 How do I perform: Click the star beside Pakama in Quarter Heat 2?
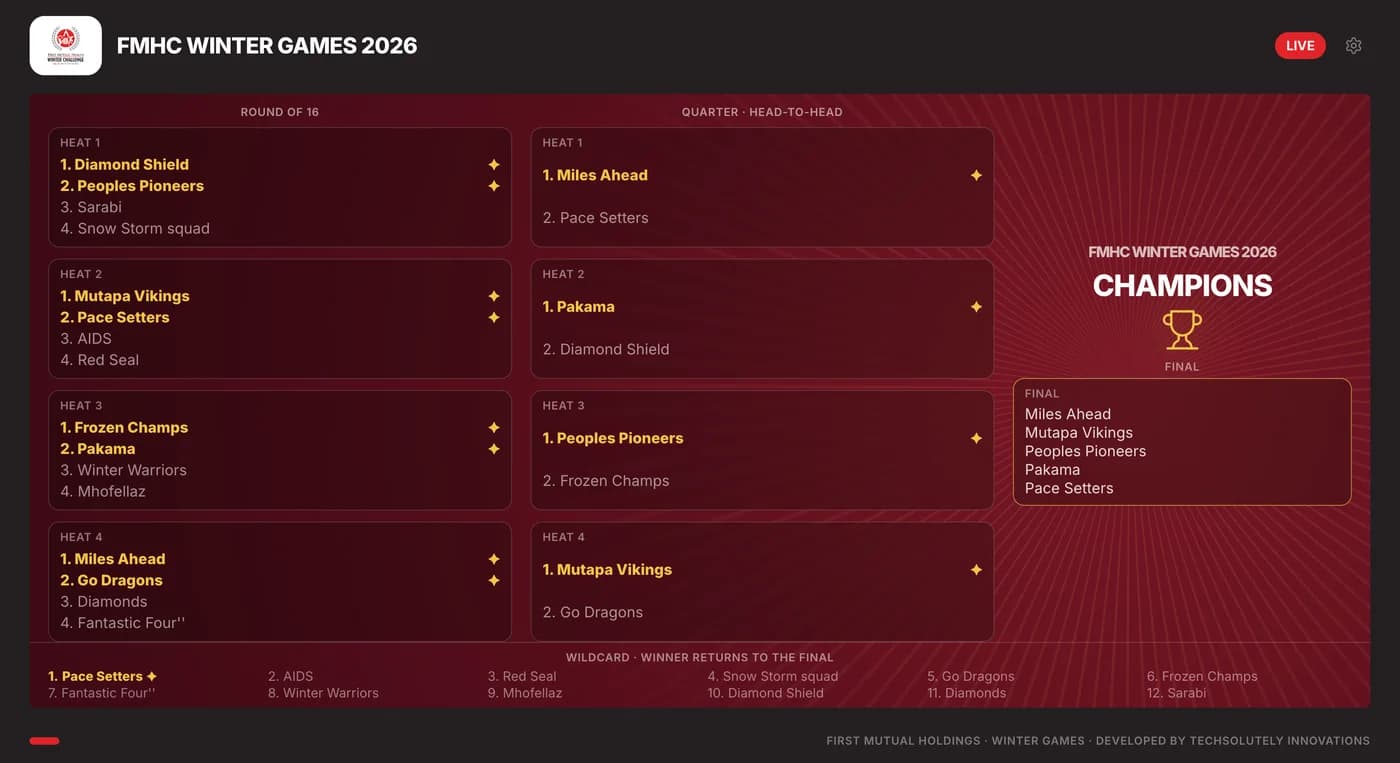[976, 307]
